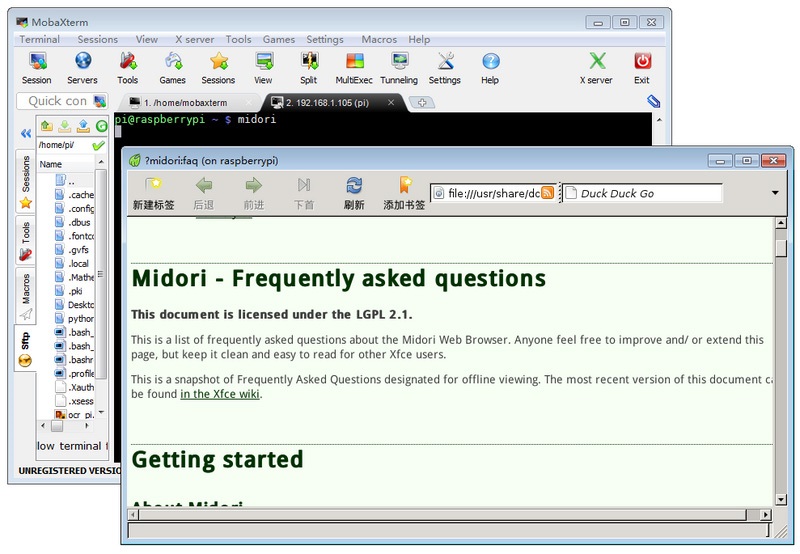Open the Help menu in menu bar
The width and height of the screenshot is (800, 554).
(419, 39)
